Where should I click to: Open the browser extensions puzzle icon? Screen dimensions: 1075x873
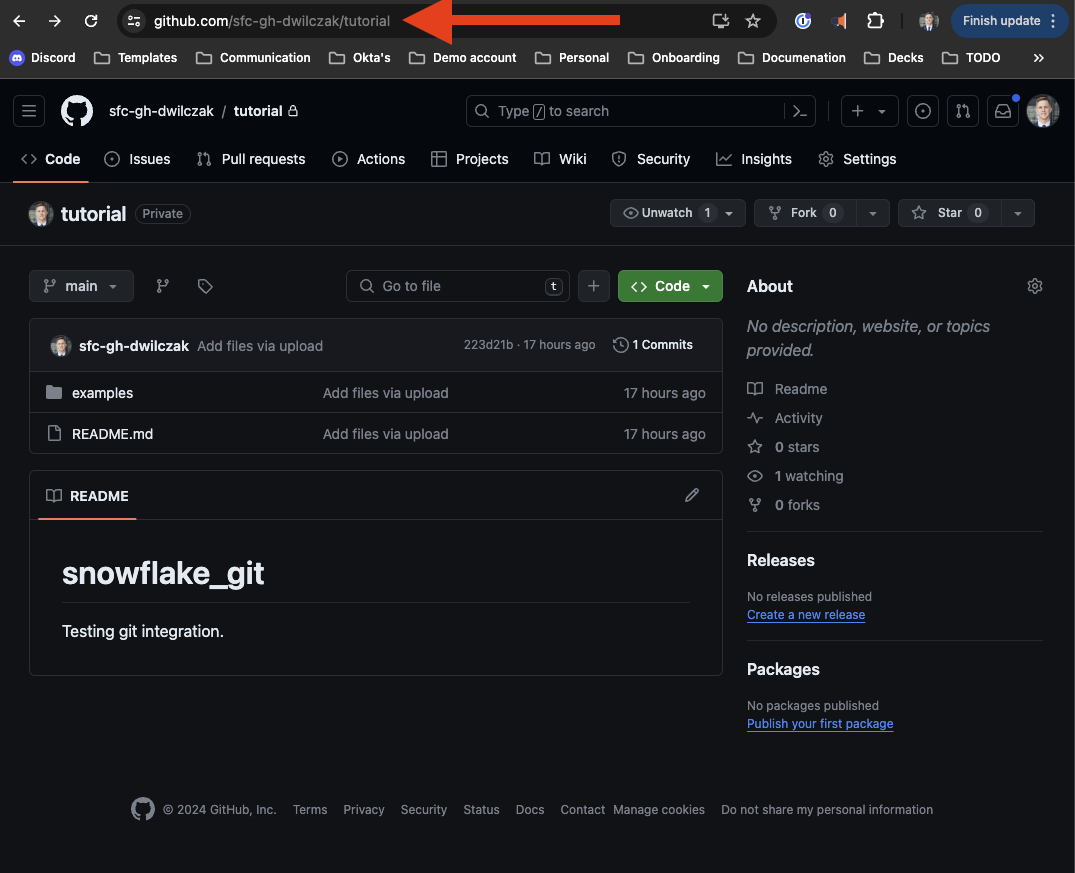pyautogui.click(x=875, y=21)
